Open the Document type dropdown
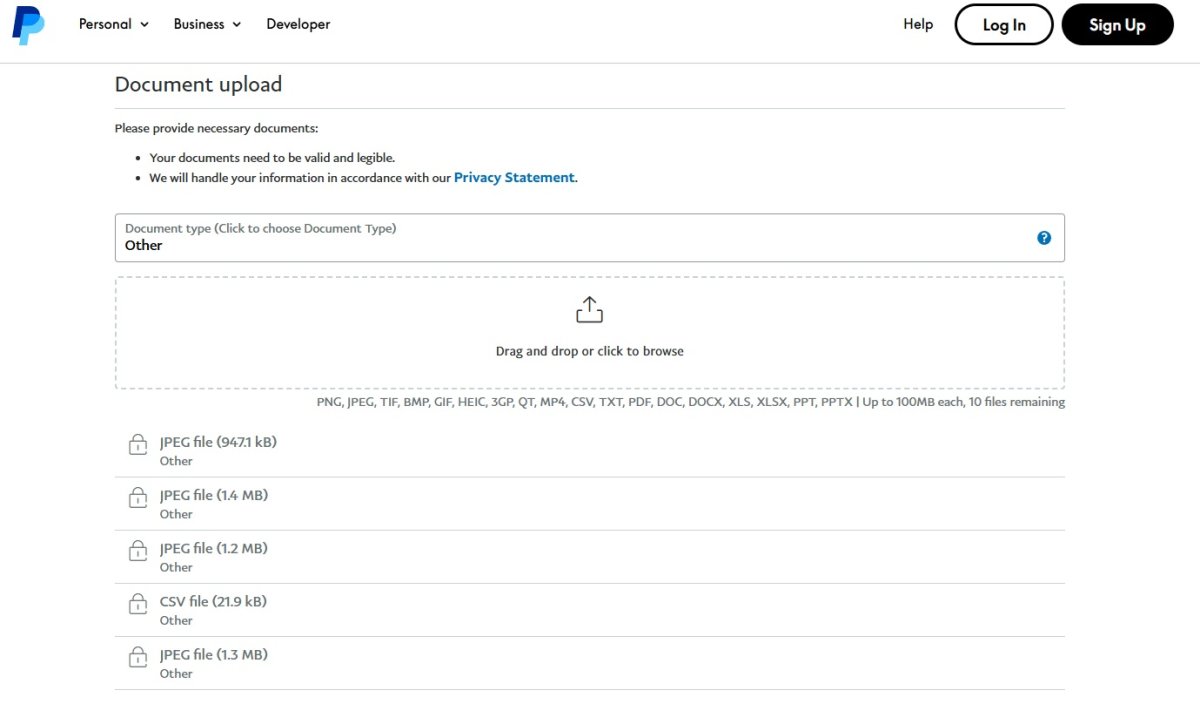1200x704 pixels. [x=590, y=238]
